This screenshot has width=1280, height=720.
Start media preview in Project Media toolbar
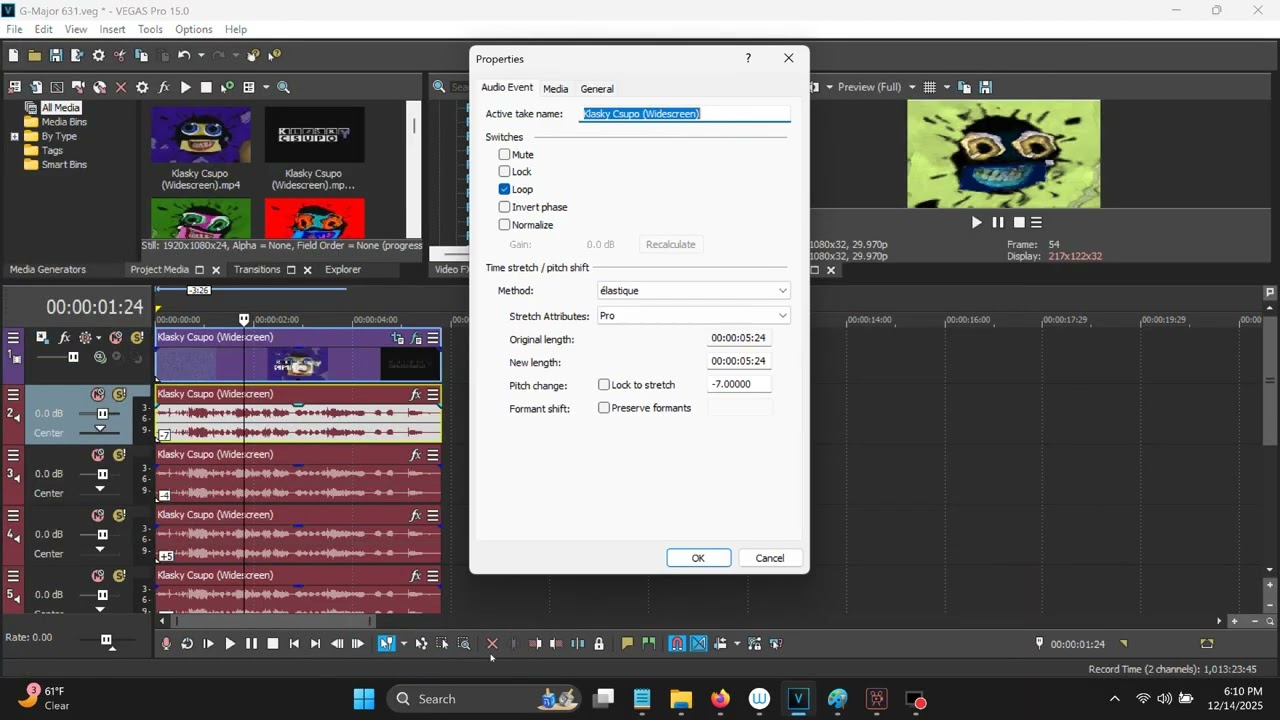[185, 87]
